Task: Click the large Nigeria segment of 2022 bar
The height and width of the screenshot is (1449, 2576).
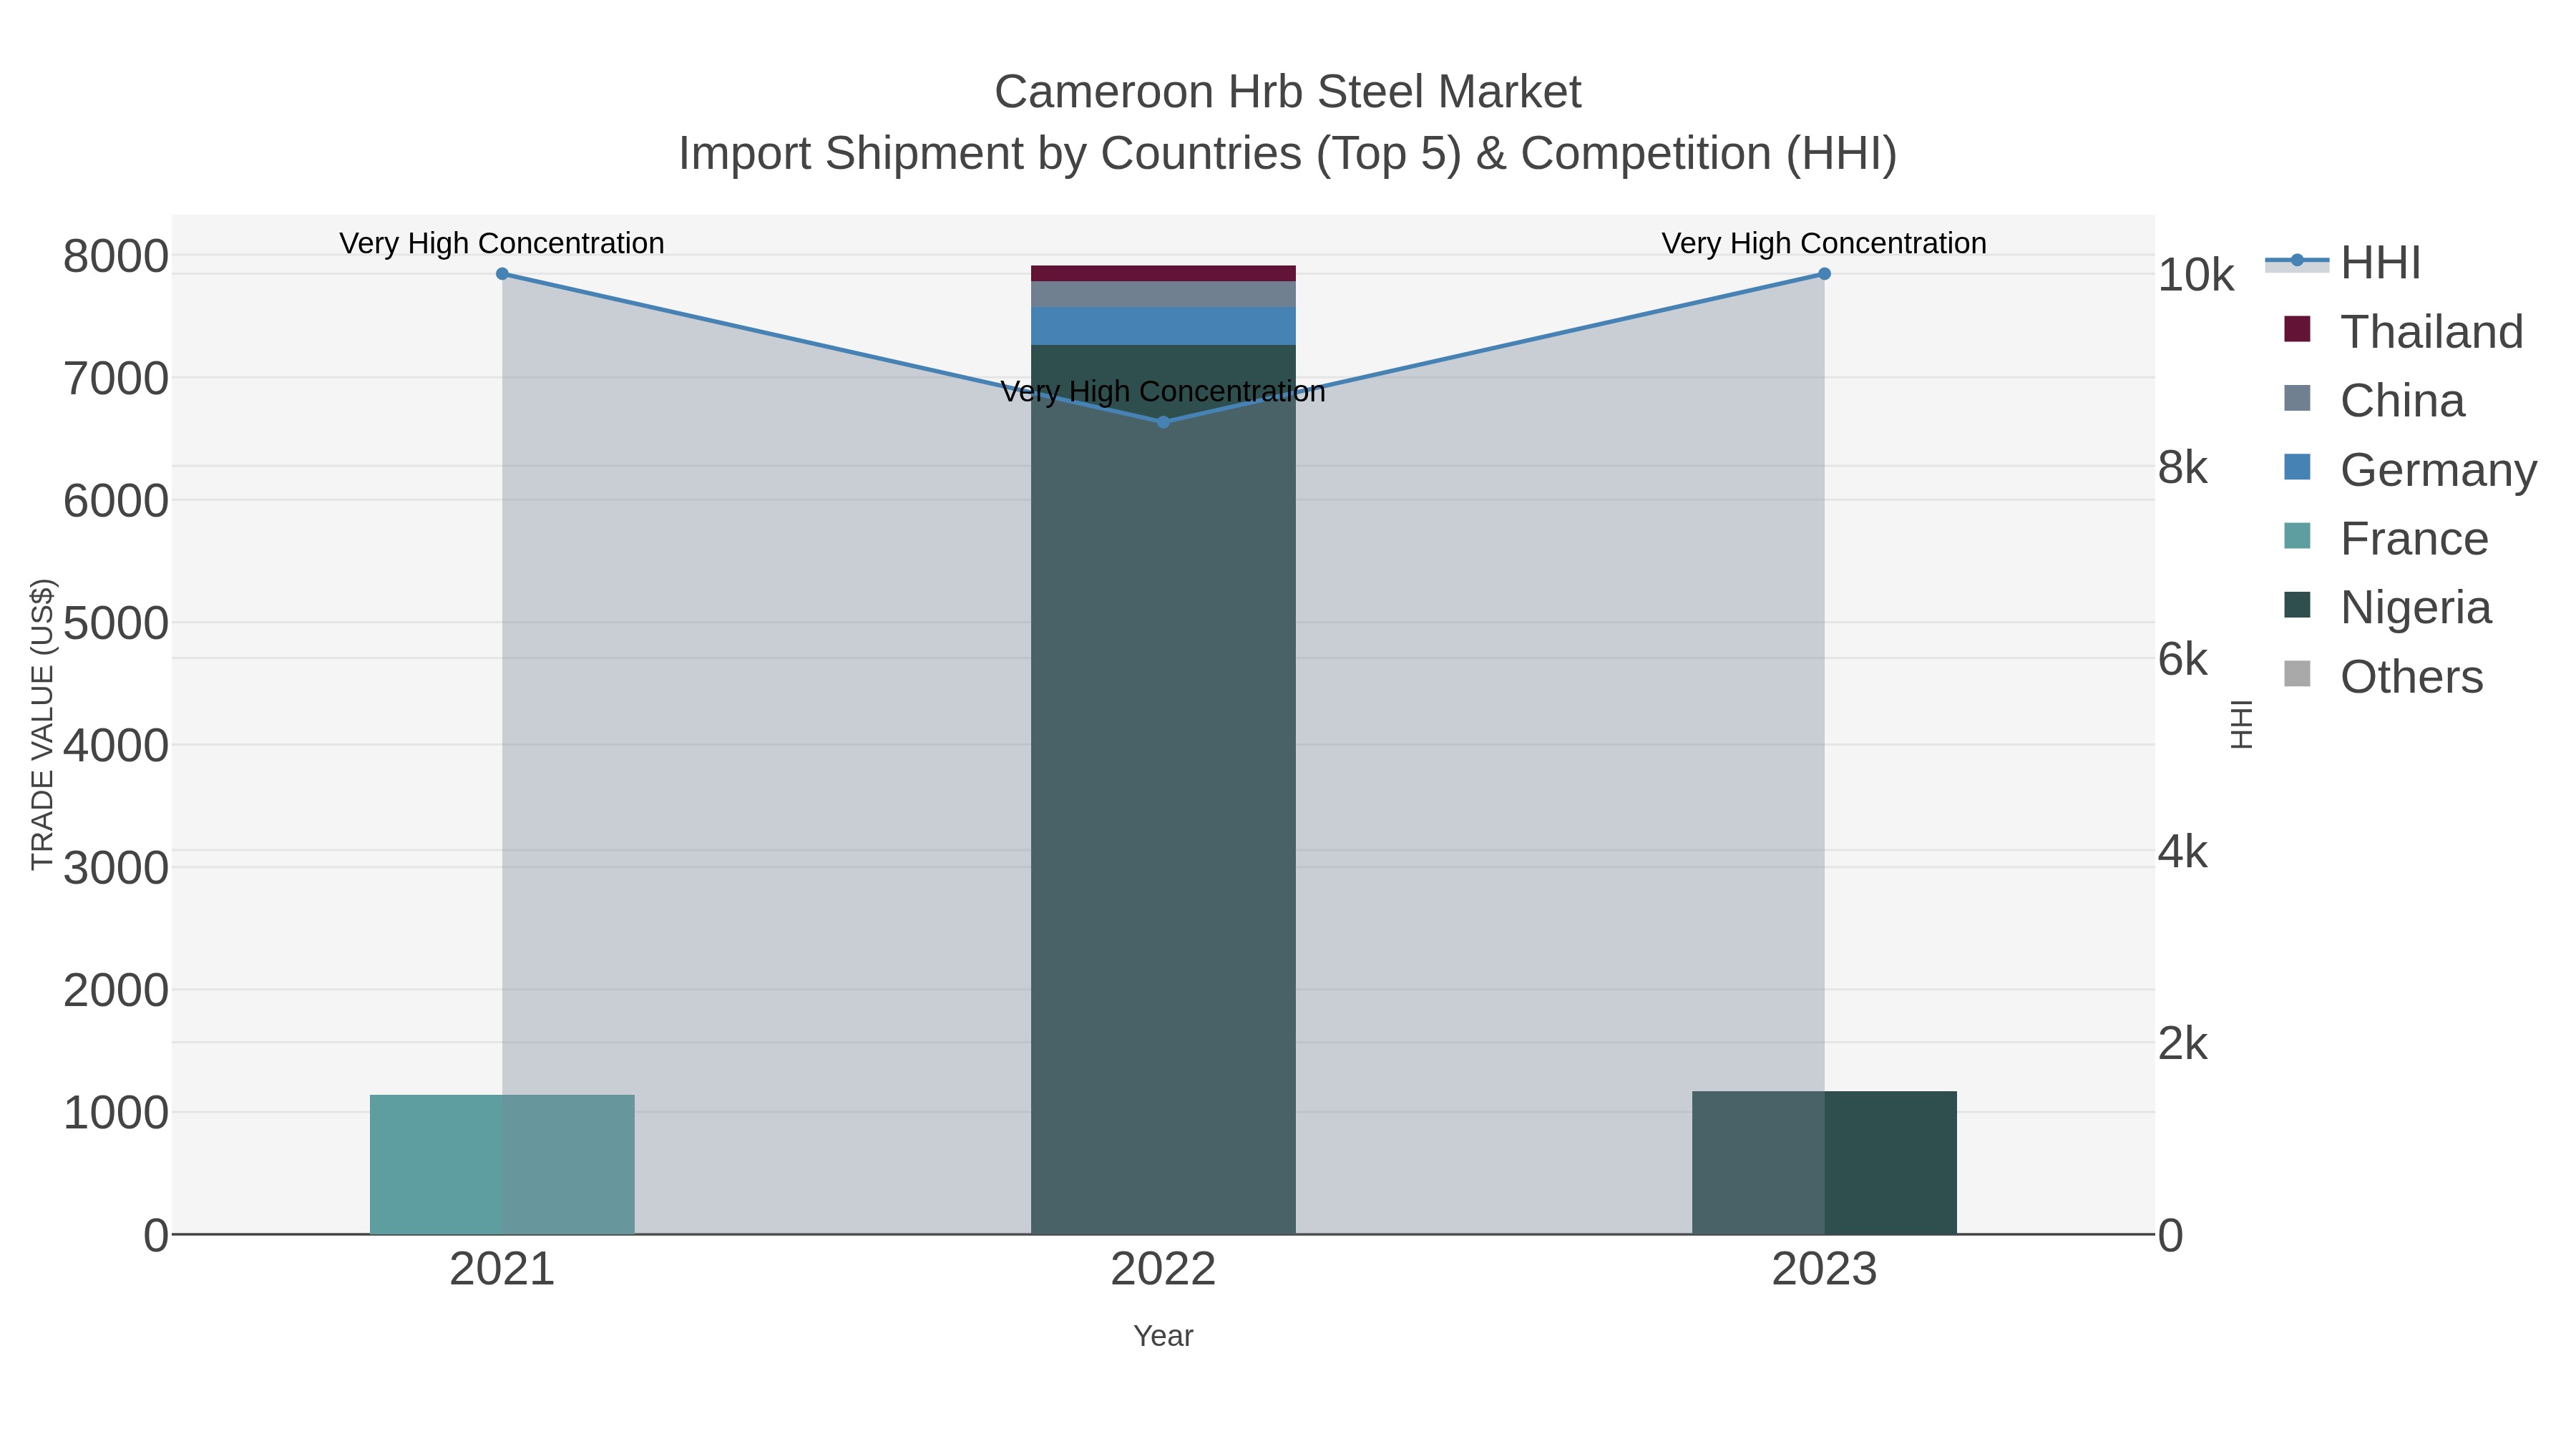Action: point(1163,790)
